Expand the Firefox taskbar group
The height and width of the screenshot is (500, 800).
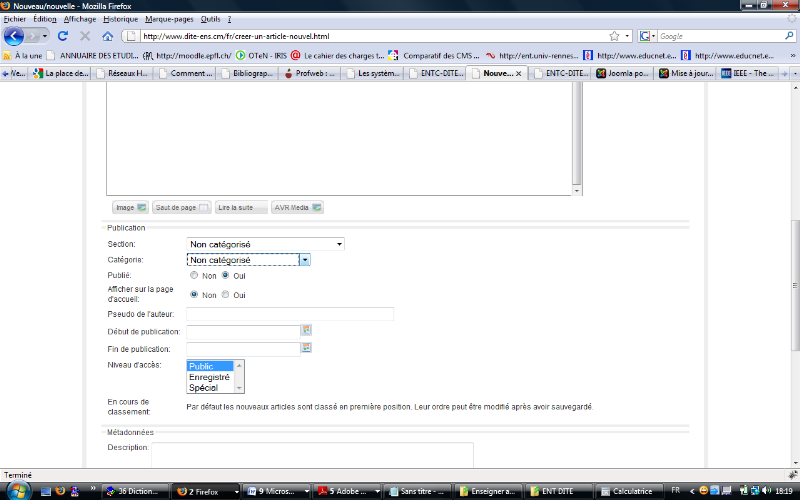(x=236, y=491)
